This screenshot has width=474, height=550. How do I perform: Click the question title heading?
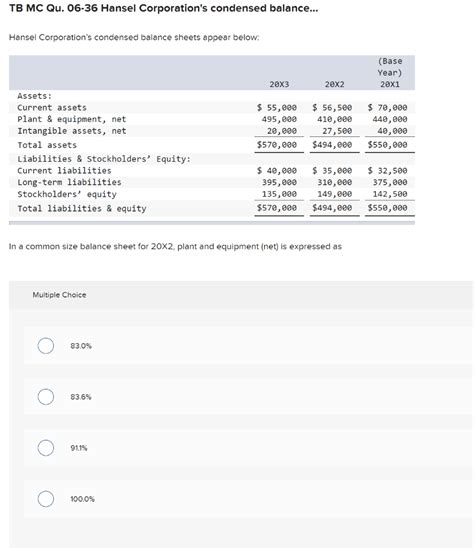163,8
